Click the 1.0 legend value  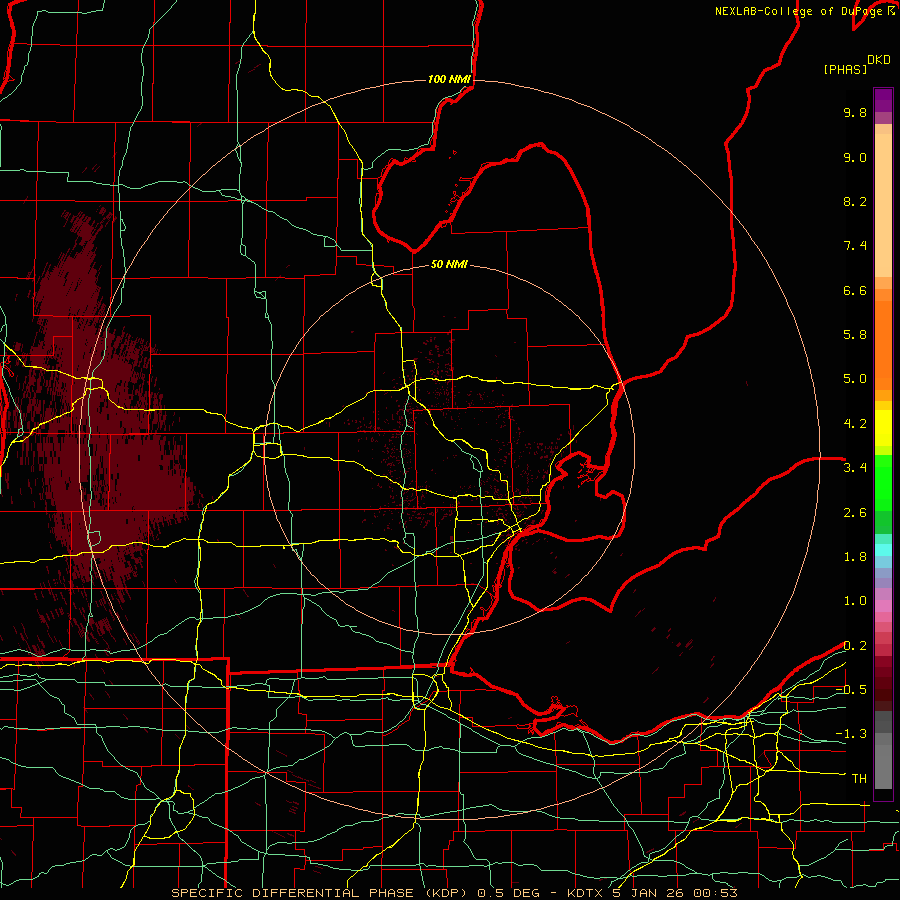tap(855, 601)
